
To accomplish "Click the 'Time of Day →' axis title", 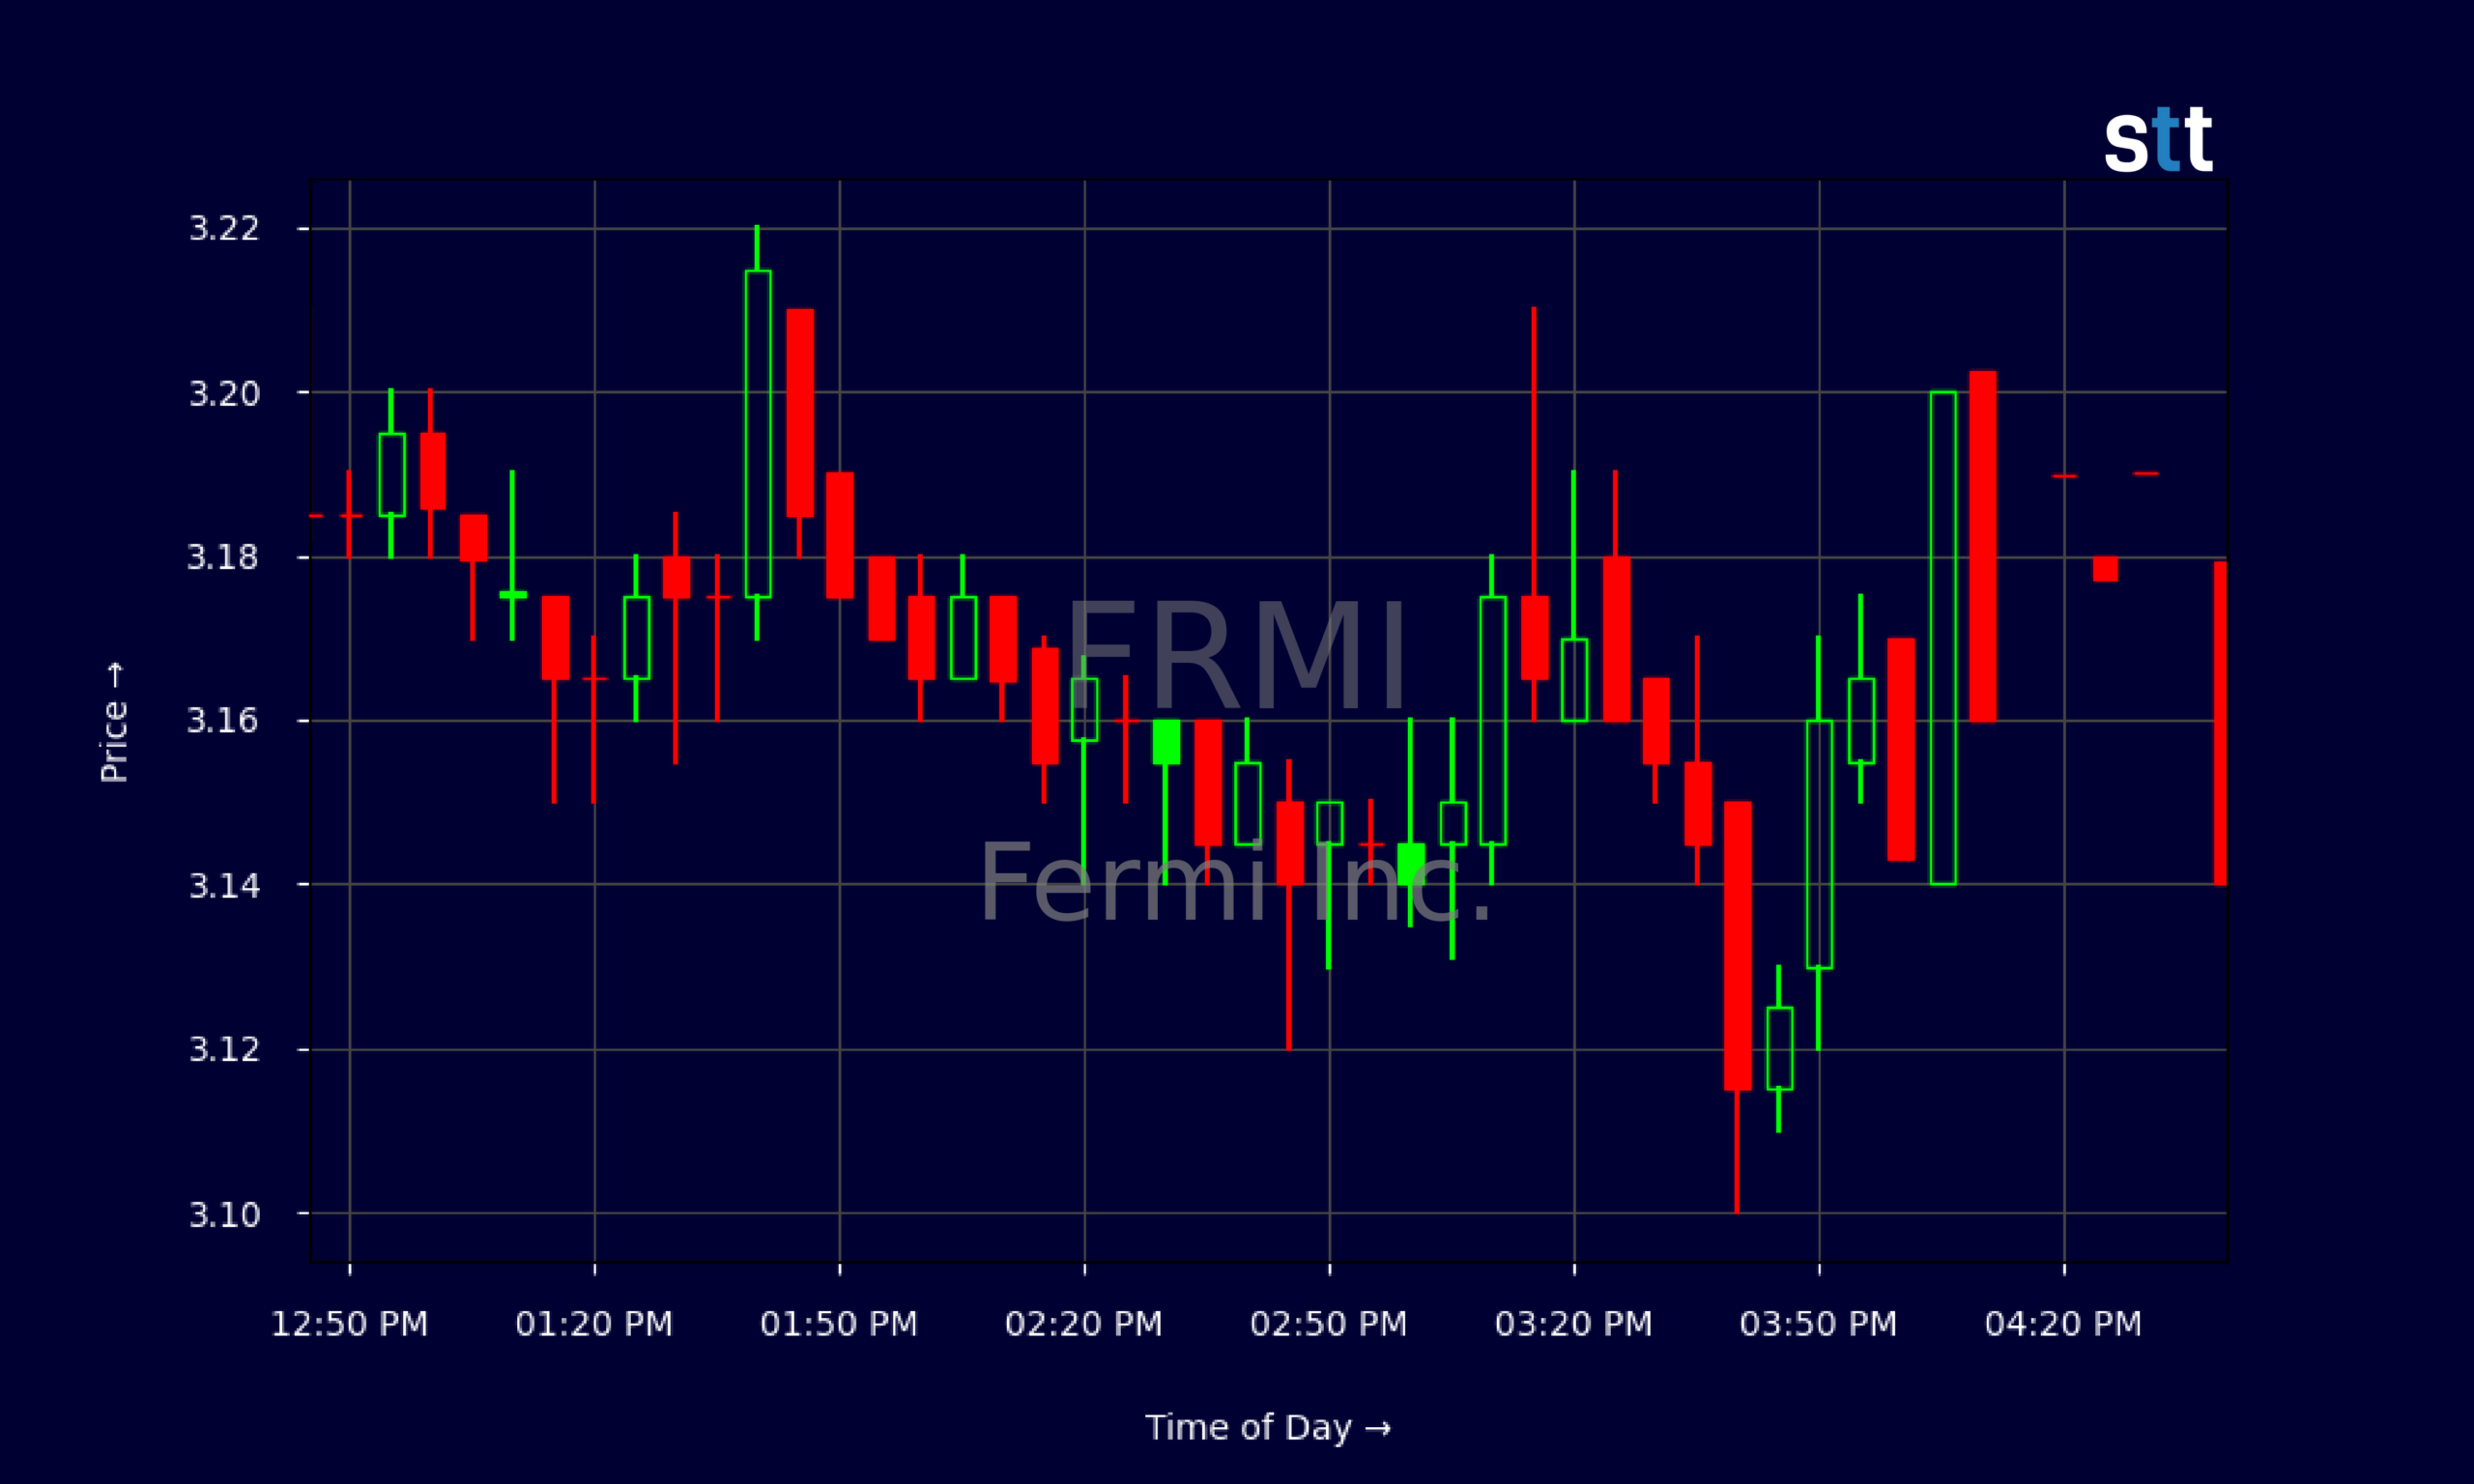I will coord(1268,1428).
